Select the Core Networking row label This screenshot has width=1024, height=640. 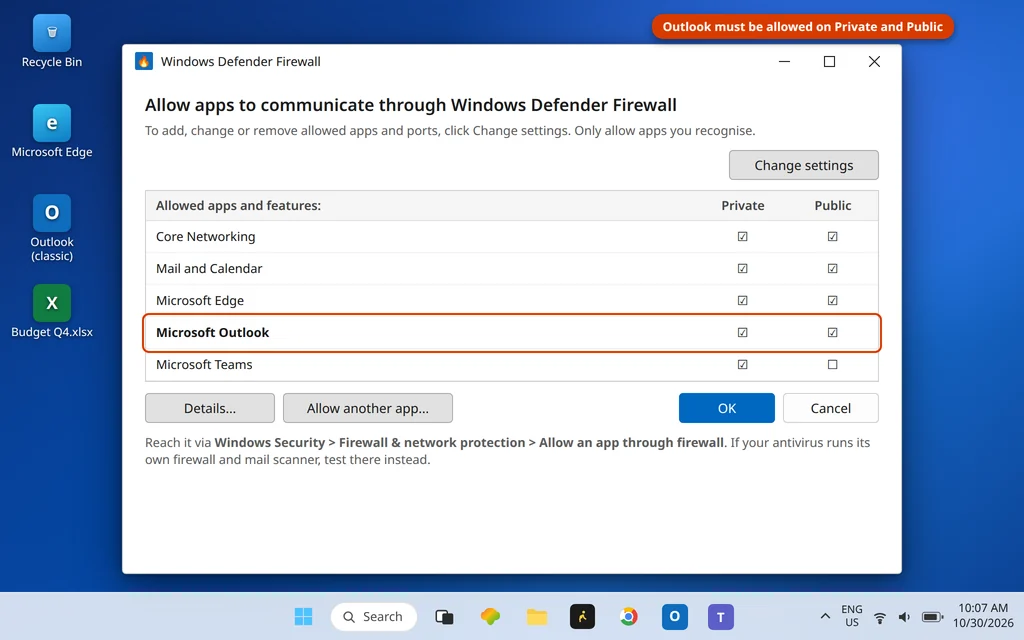pos(206,236)
